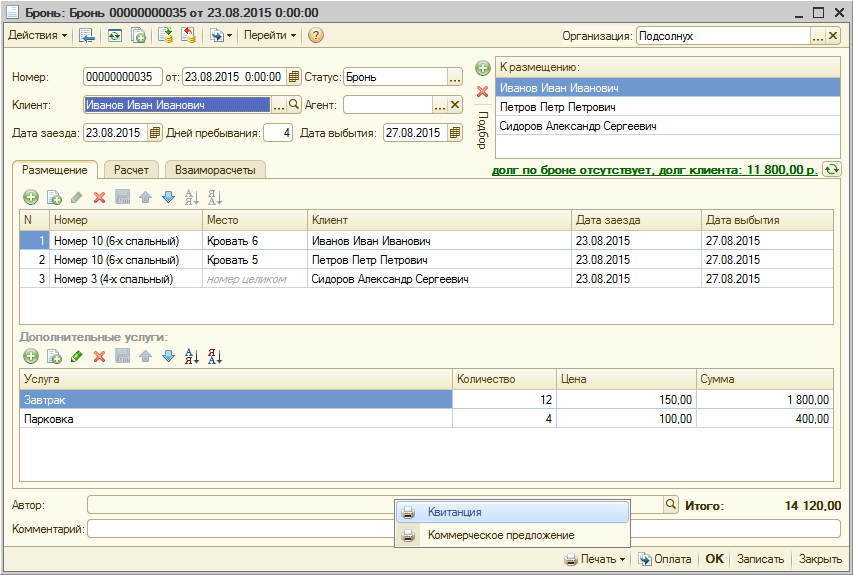Select Петров Петр Петрович in the К размещению list
Viewport: 853px width, 575px height.
[x=667, y=107]
